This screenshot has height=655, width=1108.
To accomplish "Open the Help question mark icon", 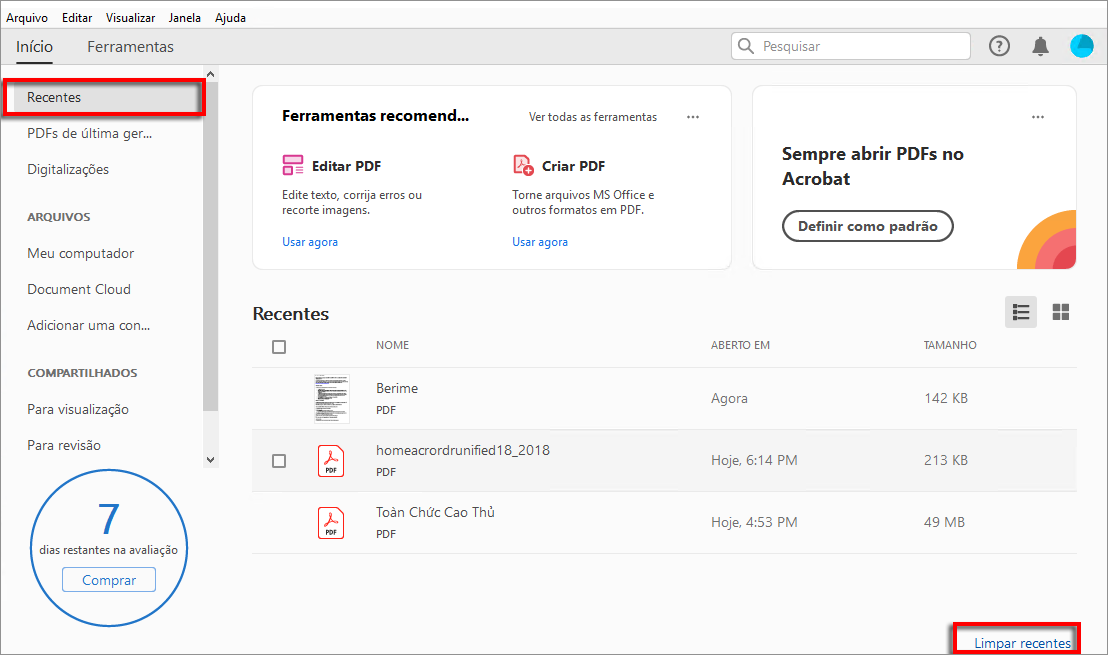I will 999,46.
